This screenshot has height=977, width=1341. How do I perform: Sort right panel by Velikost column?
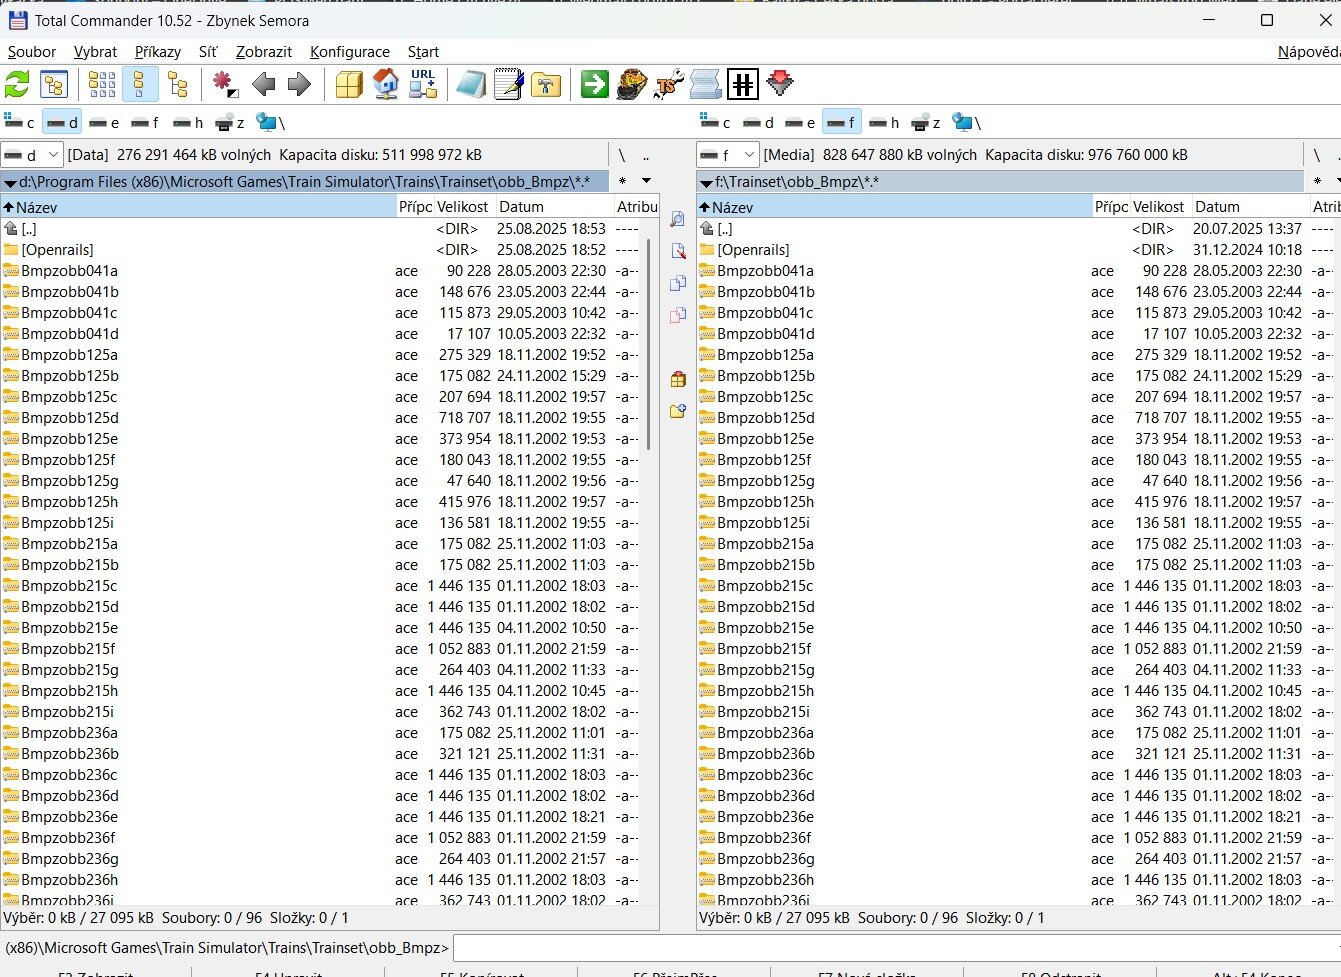tap(1158, 207)
